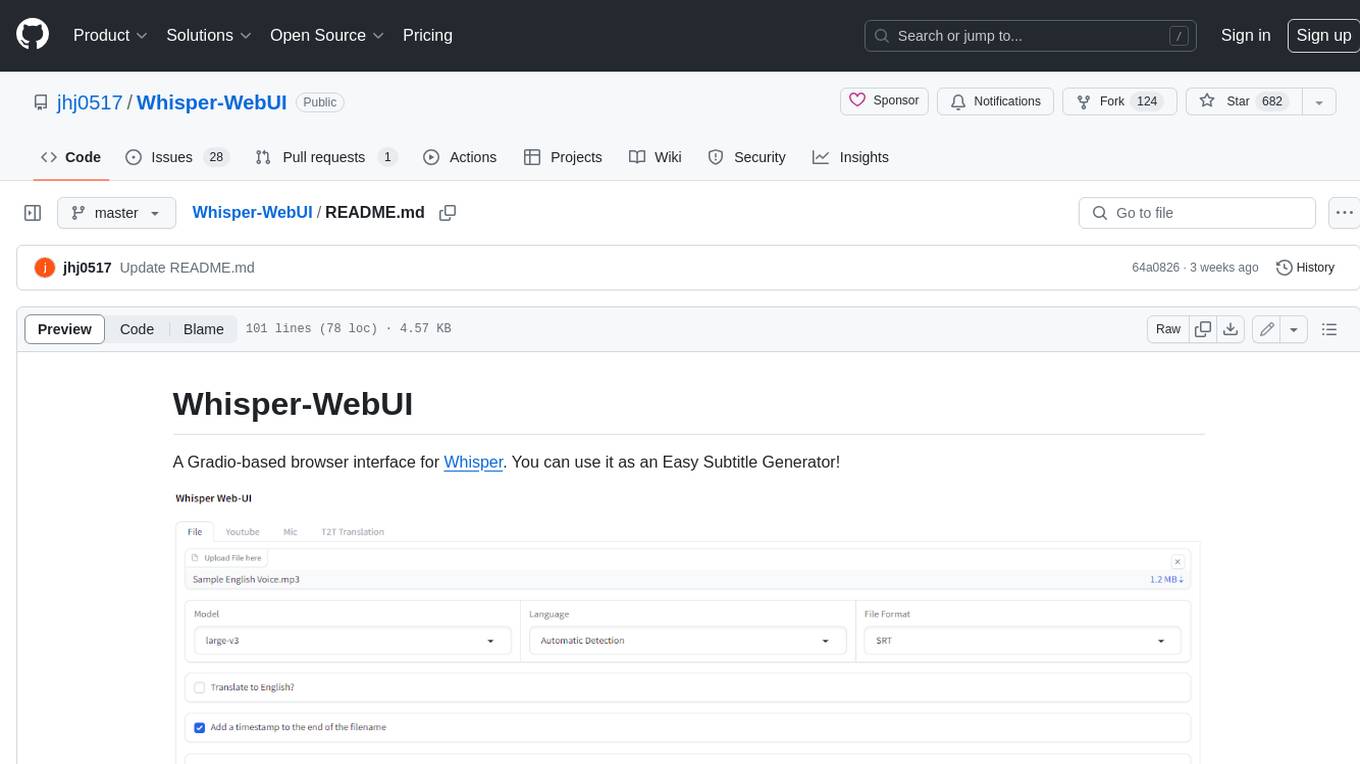Click the Sign in link

pyautogui.click(x=1245, y=35)
